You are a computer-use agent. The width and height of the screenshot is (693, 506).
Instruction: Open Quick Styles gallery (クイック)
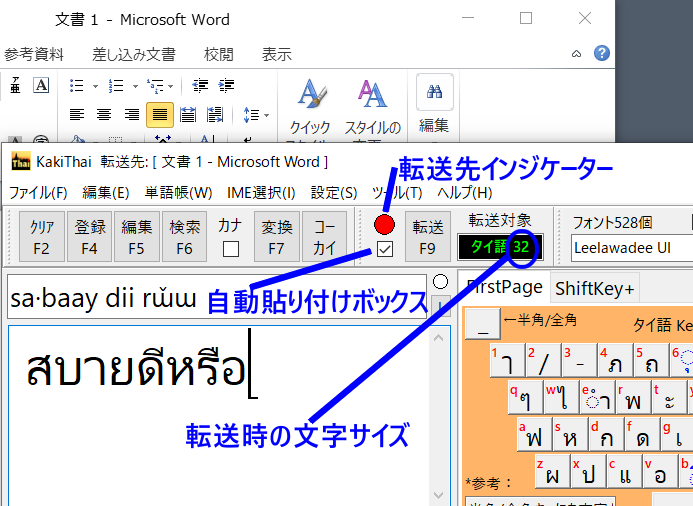[311, 108]
